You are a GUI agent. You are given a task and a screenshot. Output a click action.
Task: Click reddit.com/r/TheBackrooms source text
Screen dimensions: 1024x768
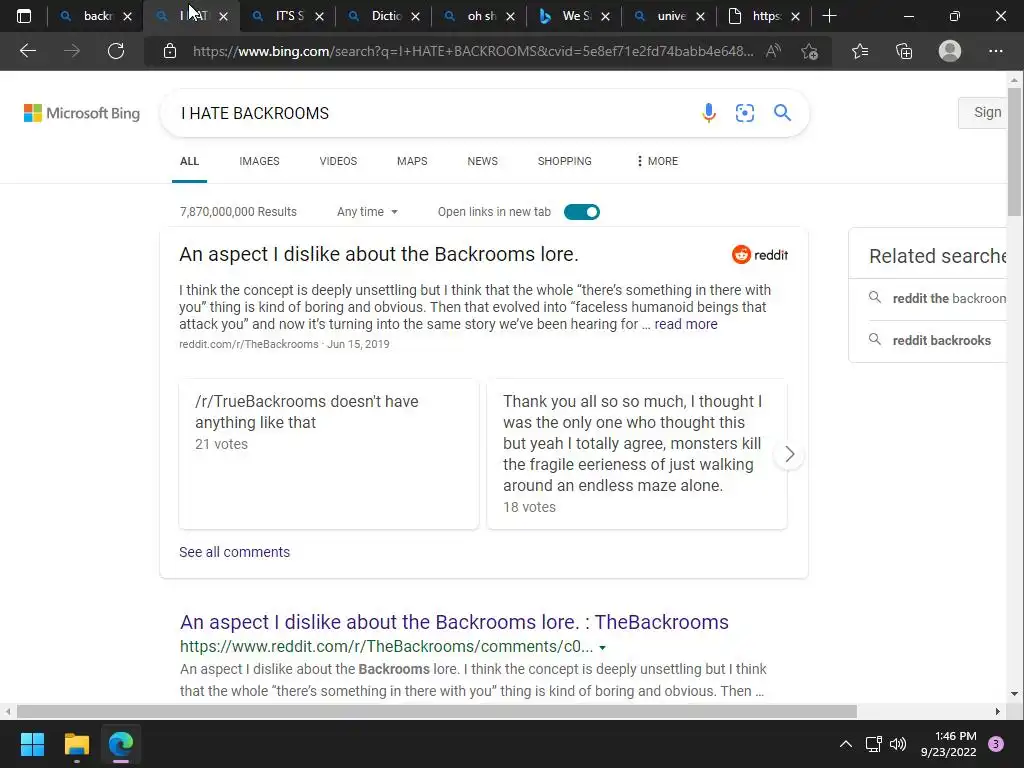tap(249, 344)
